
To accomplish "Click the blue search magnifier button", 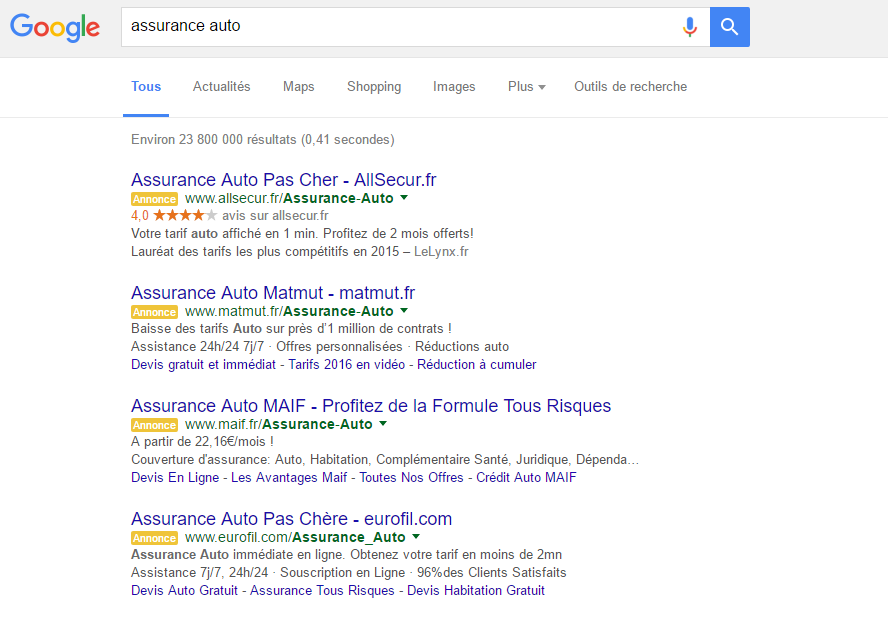I will coord(729,27).
